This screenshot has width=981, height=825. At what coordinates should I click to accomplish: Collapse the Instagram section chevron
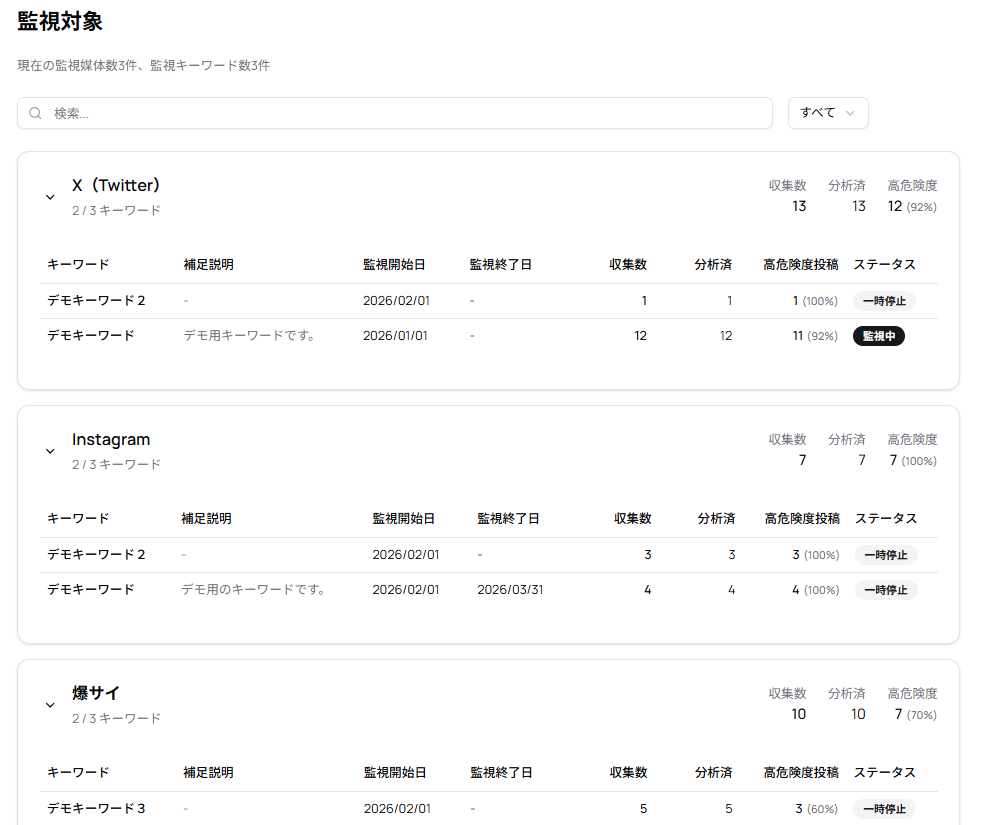pos(50,451)
